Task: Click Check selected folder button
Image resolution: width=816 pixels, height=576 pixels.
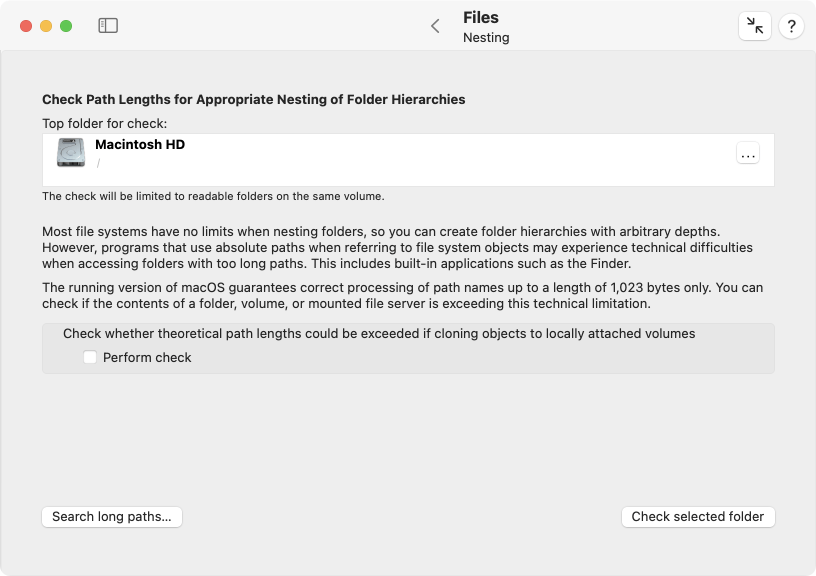Action: 698,517
